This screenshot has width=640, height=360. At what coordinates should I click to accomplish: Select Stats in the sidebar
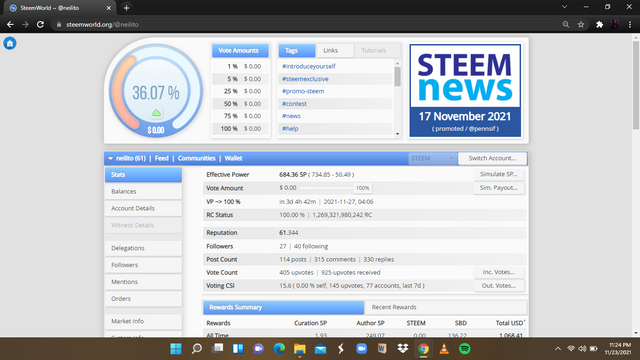click(143, 175)
